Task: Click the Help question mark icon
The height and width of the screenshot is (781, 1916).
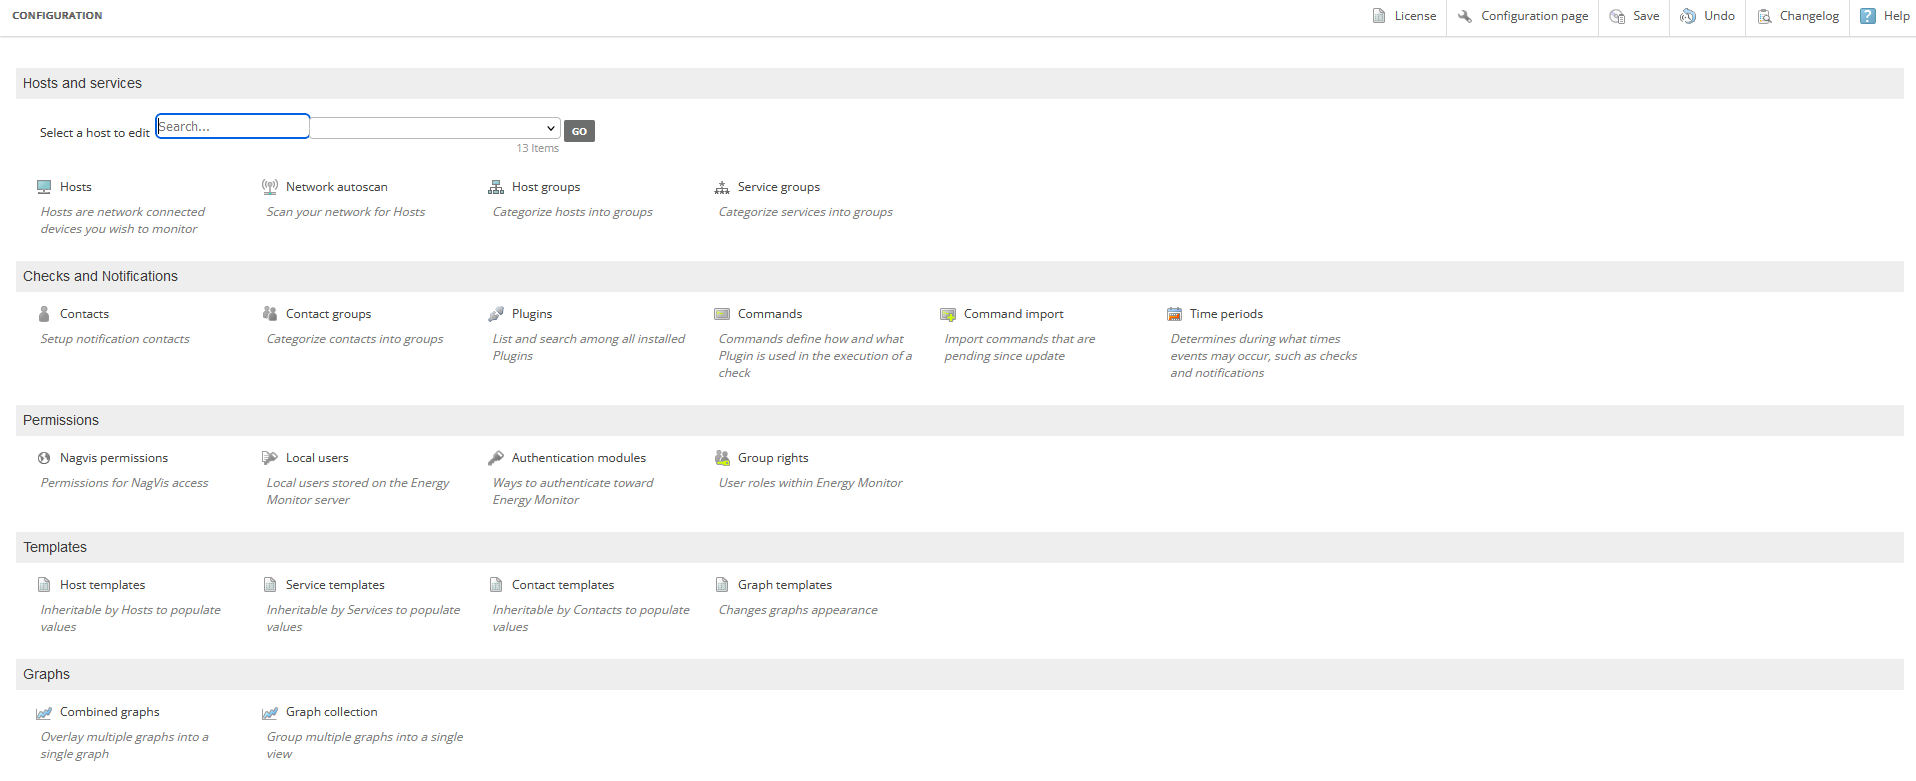Action: (1868, 16)
